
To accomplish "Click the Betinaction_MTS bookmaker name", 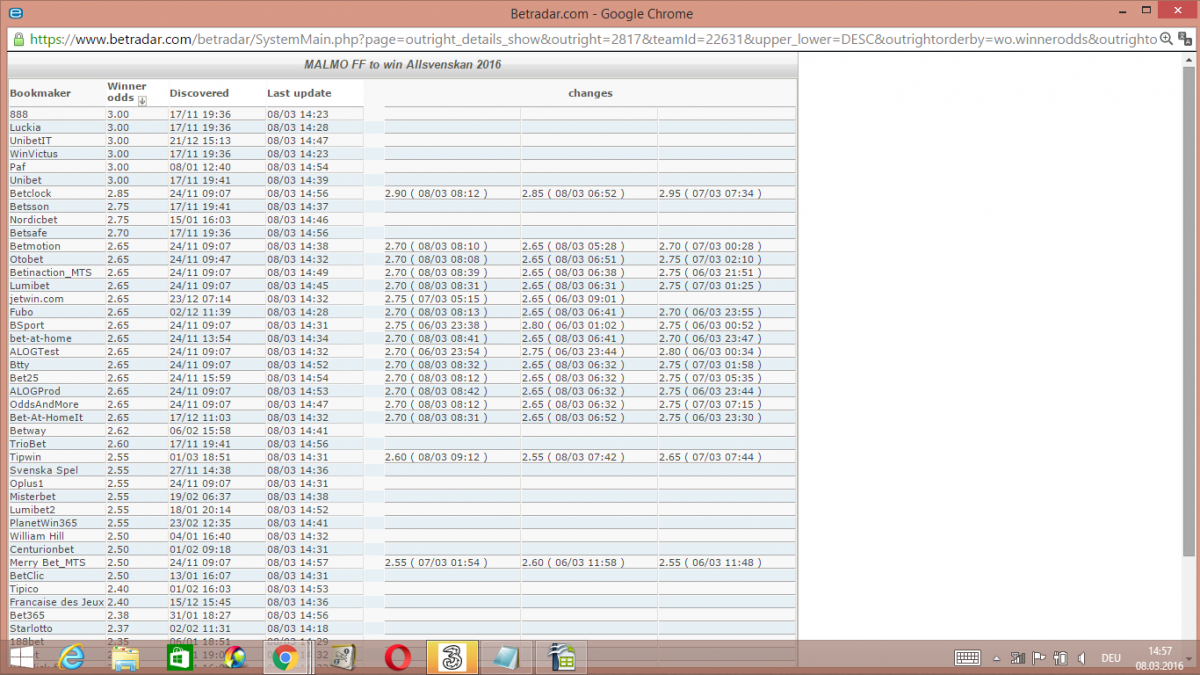I will tap(50, 272).
